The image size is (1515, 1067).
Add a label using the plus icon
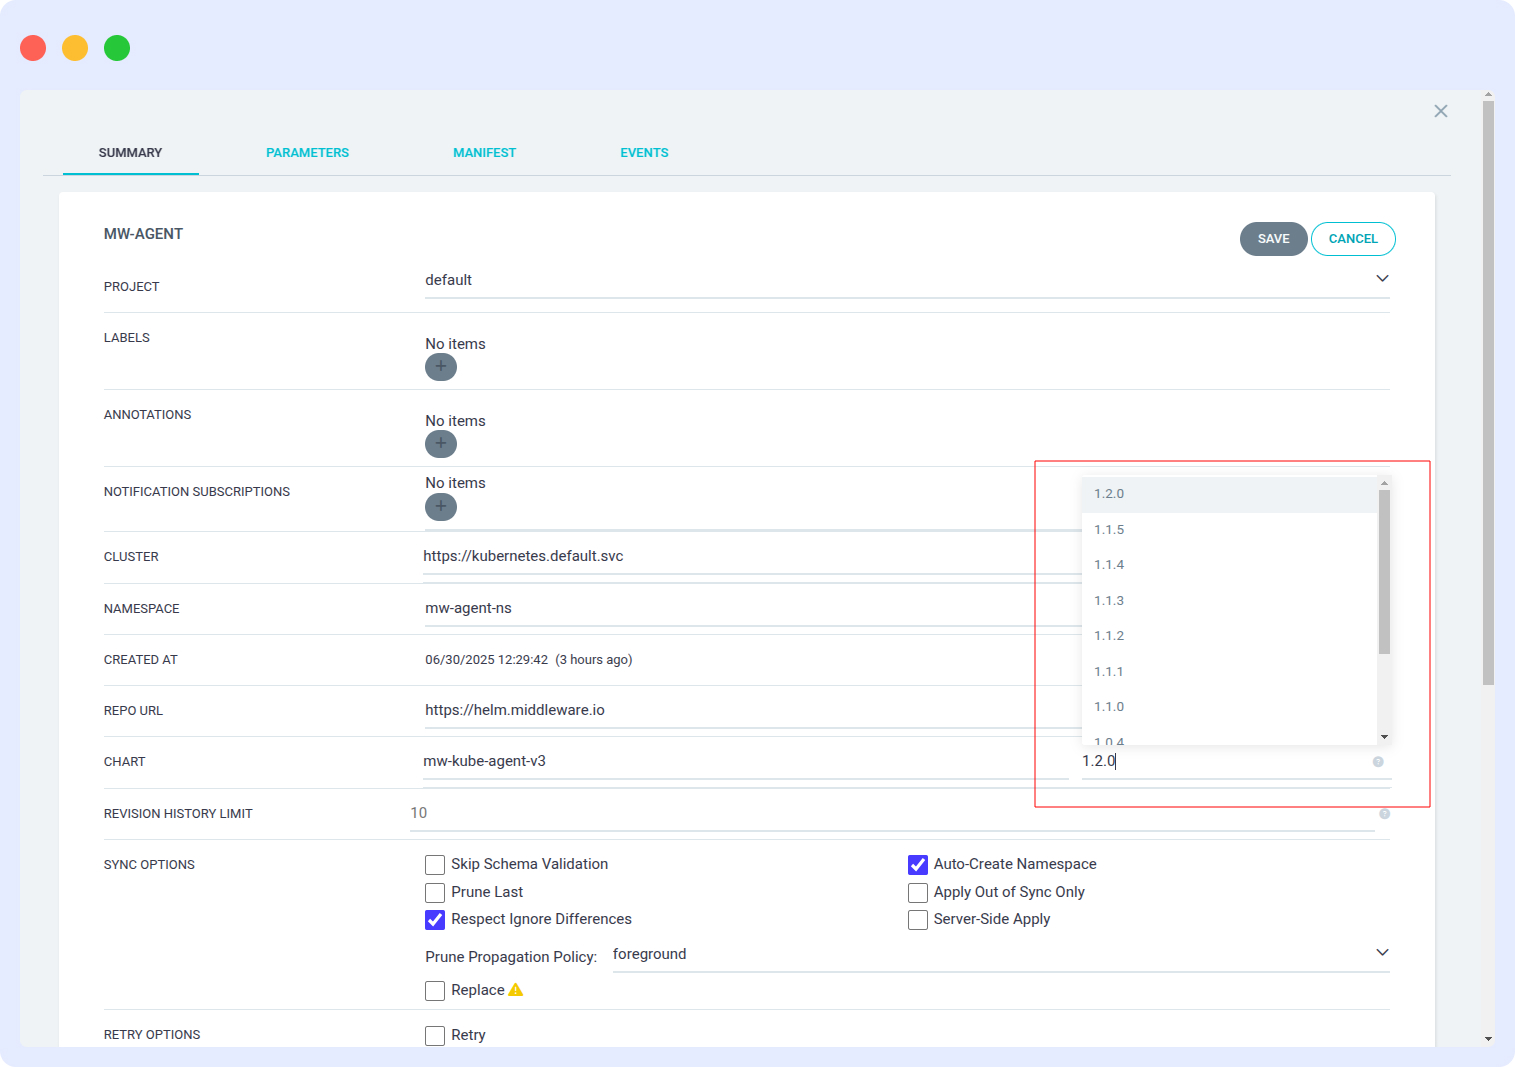(x=440, y=367)
